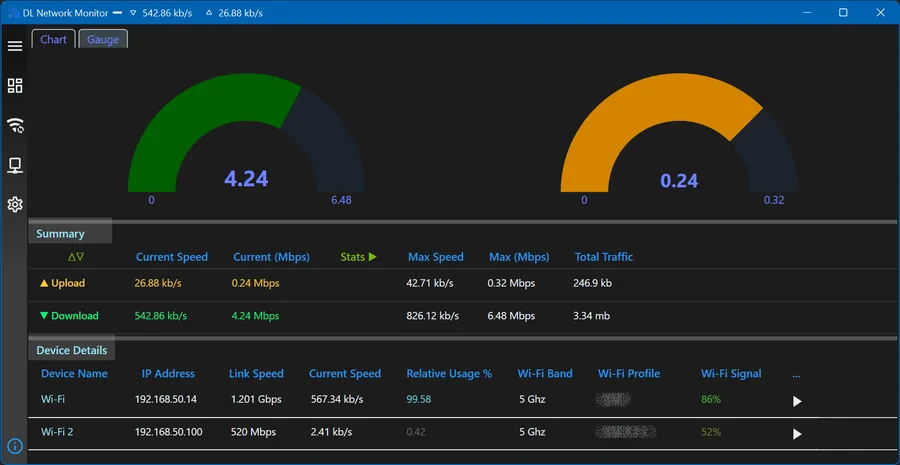Click the Device Details section header
The width and height of the screenshot is (900, 465).
[x=72, y=350]
